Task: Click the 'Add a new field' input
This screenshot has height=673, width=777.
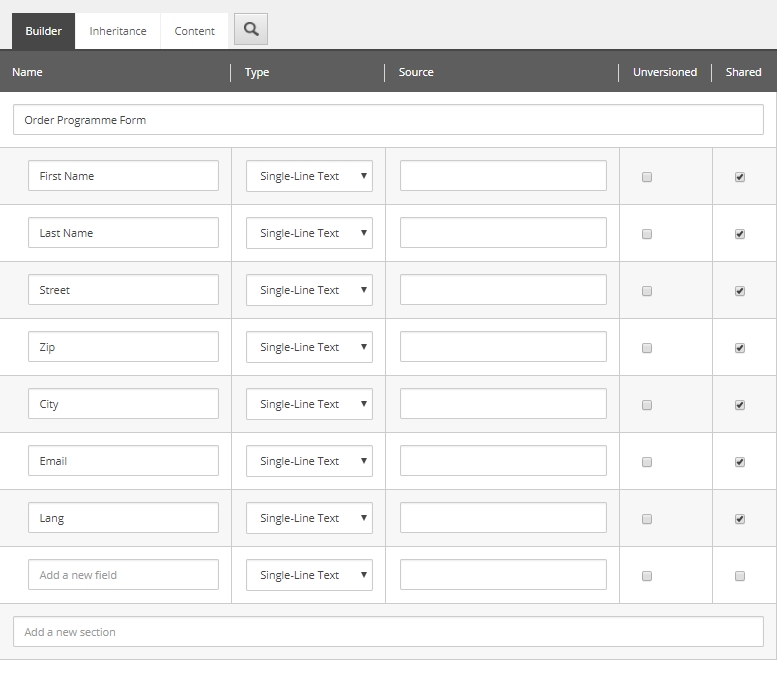Action: (x=123, y=575)
